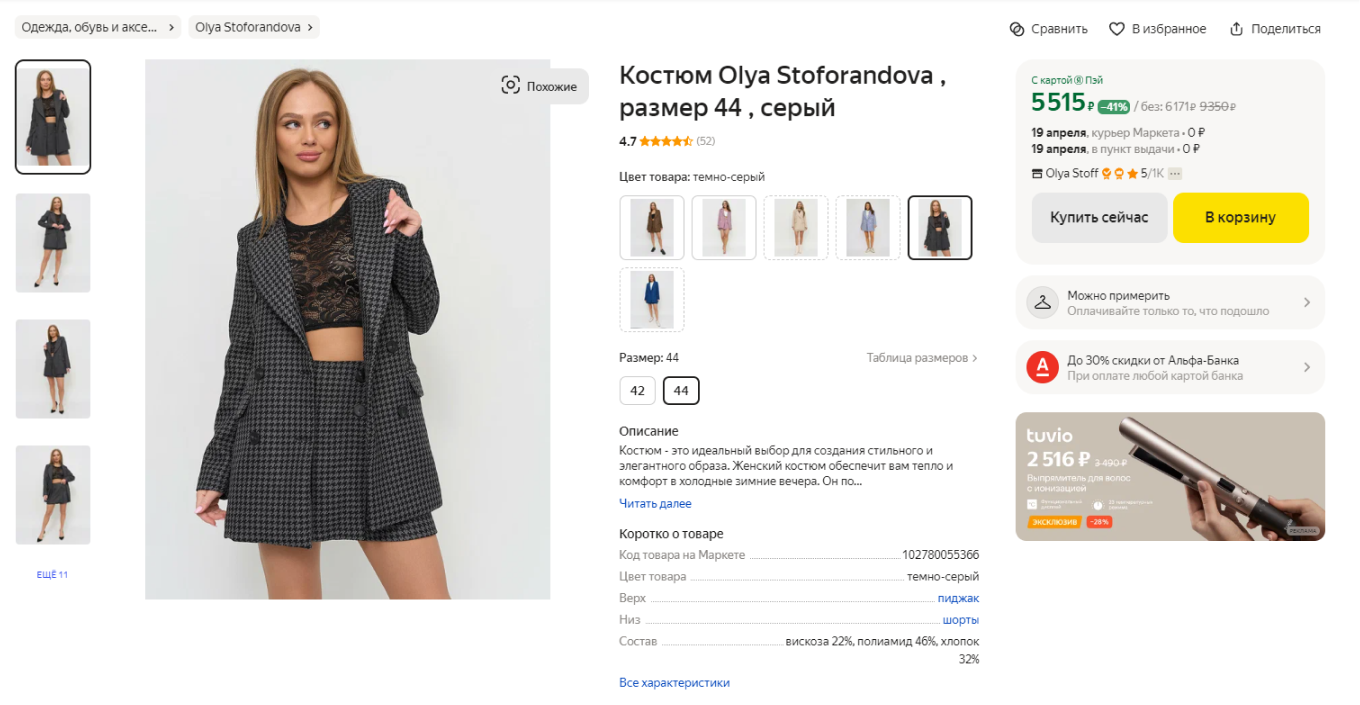Click the three-dots icon beside Olya Stoff
Screen dimensions: 1360x705
click(1175, 174)
